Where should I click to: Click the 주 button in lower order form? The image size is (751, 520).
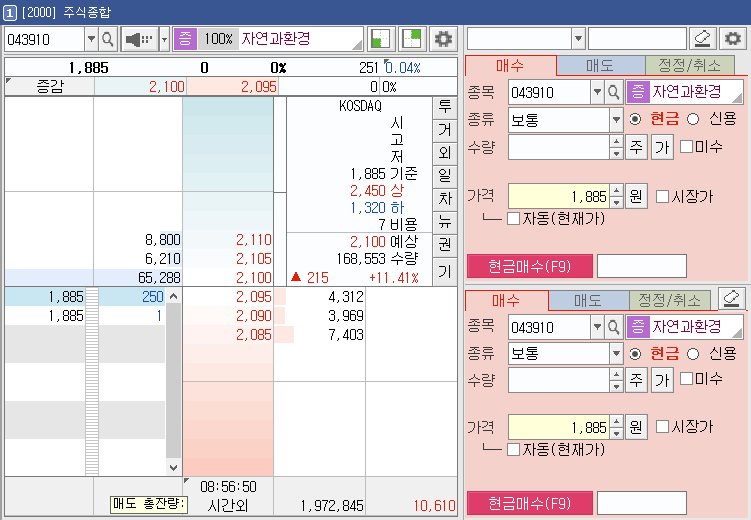coord(636,380)
